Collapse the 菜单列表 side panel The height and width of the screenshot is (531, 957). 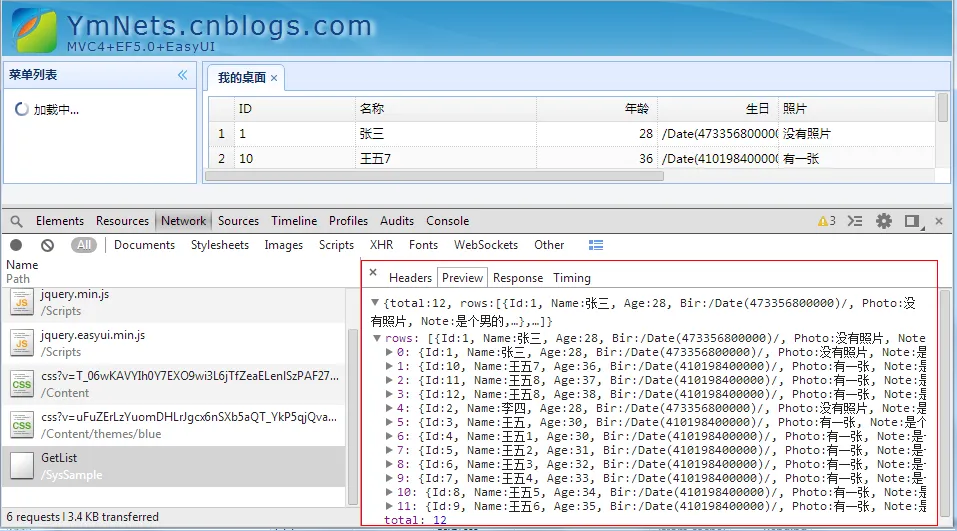coord(182,75)
